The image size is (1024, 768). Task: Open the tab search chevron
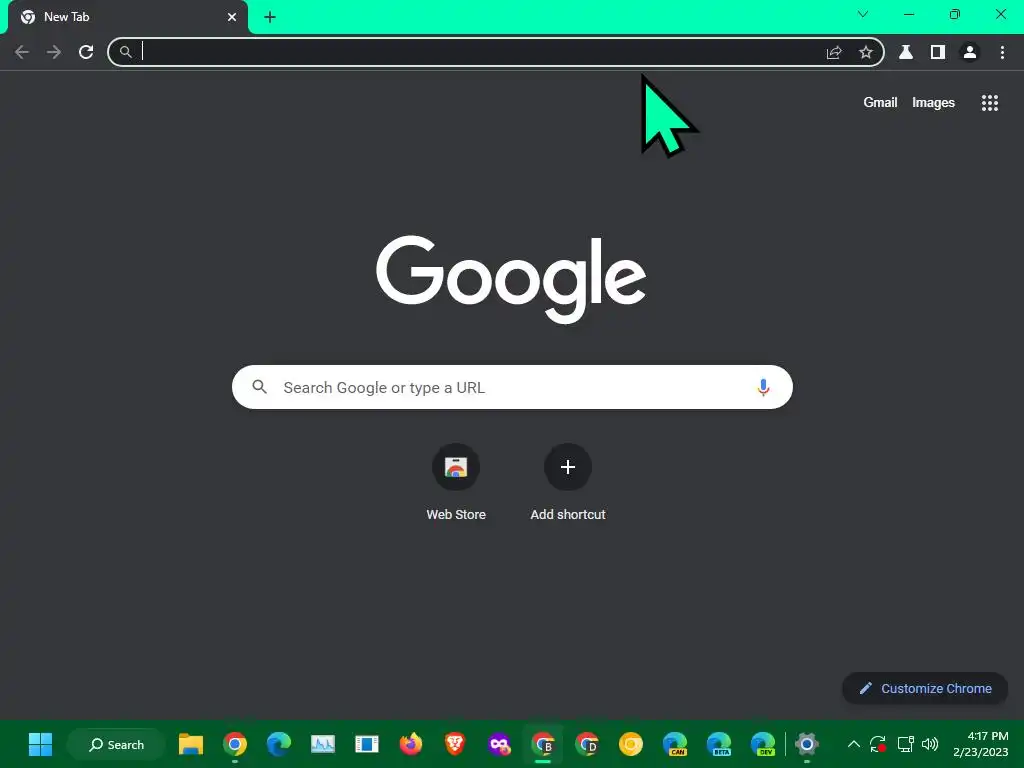click(863, 14)
